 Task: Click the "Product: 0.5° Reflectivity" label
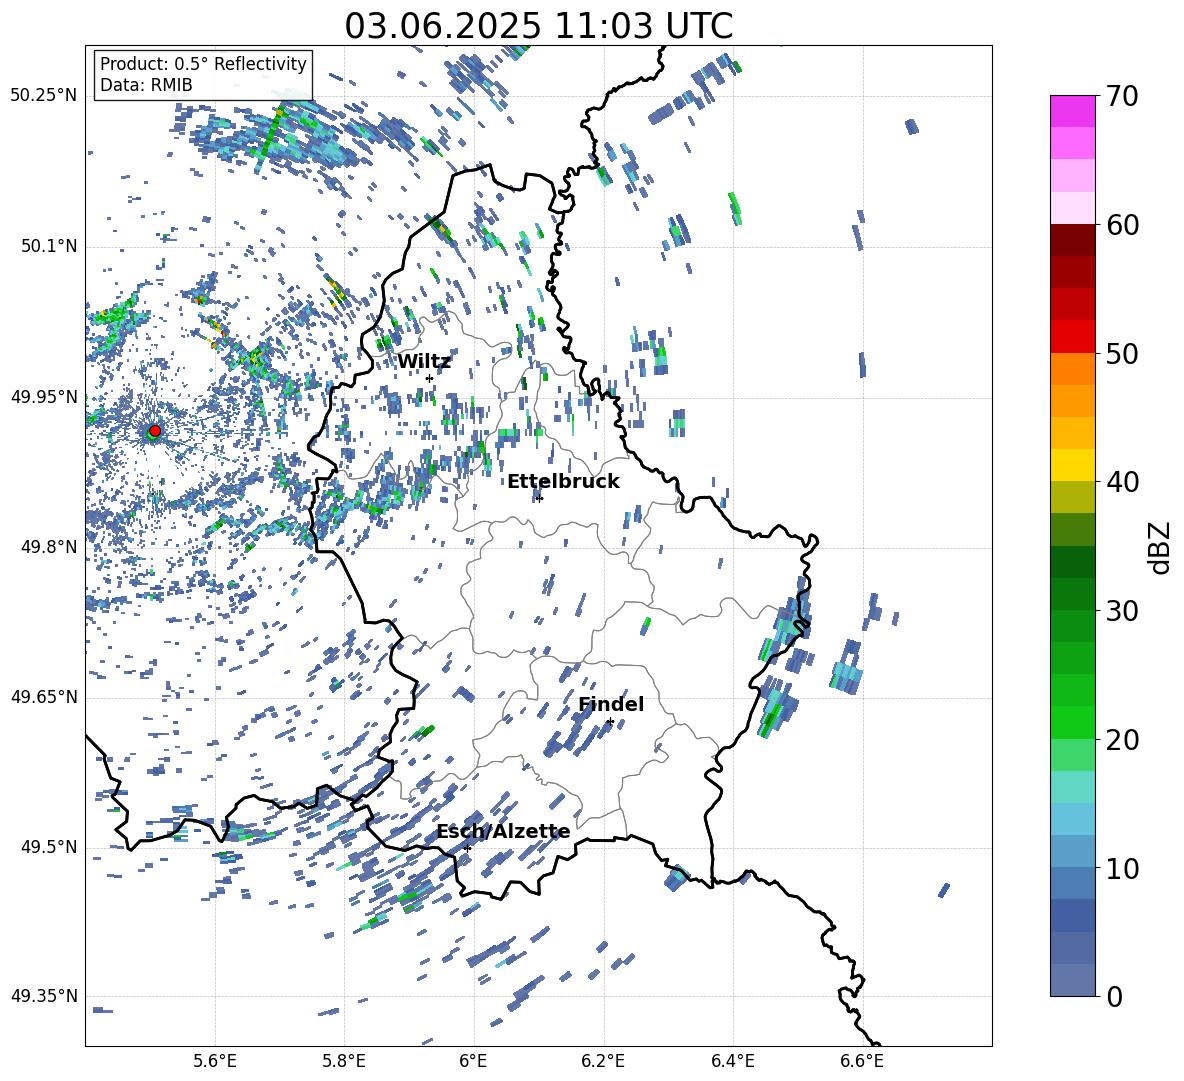click(203, 63)
